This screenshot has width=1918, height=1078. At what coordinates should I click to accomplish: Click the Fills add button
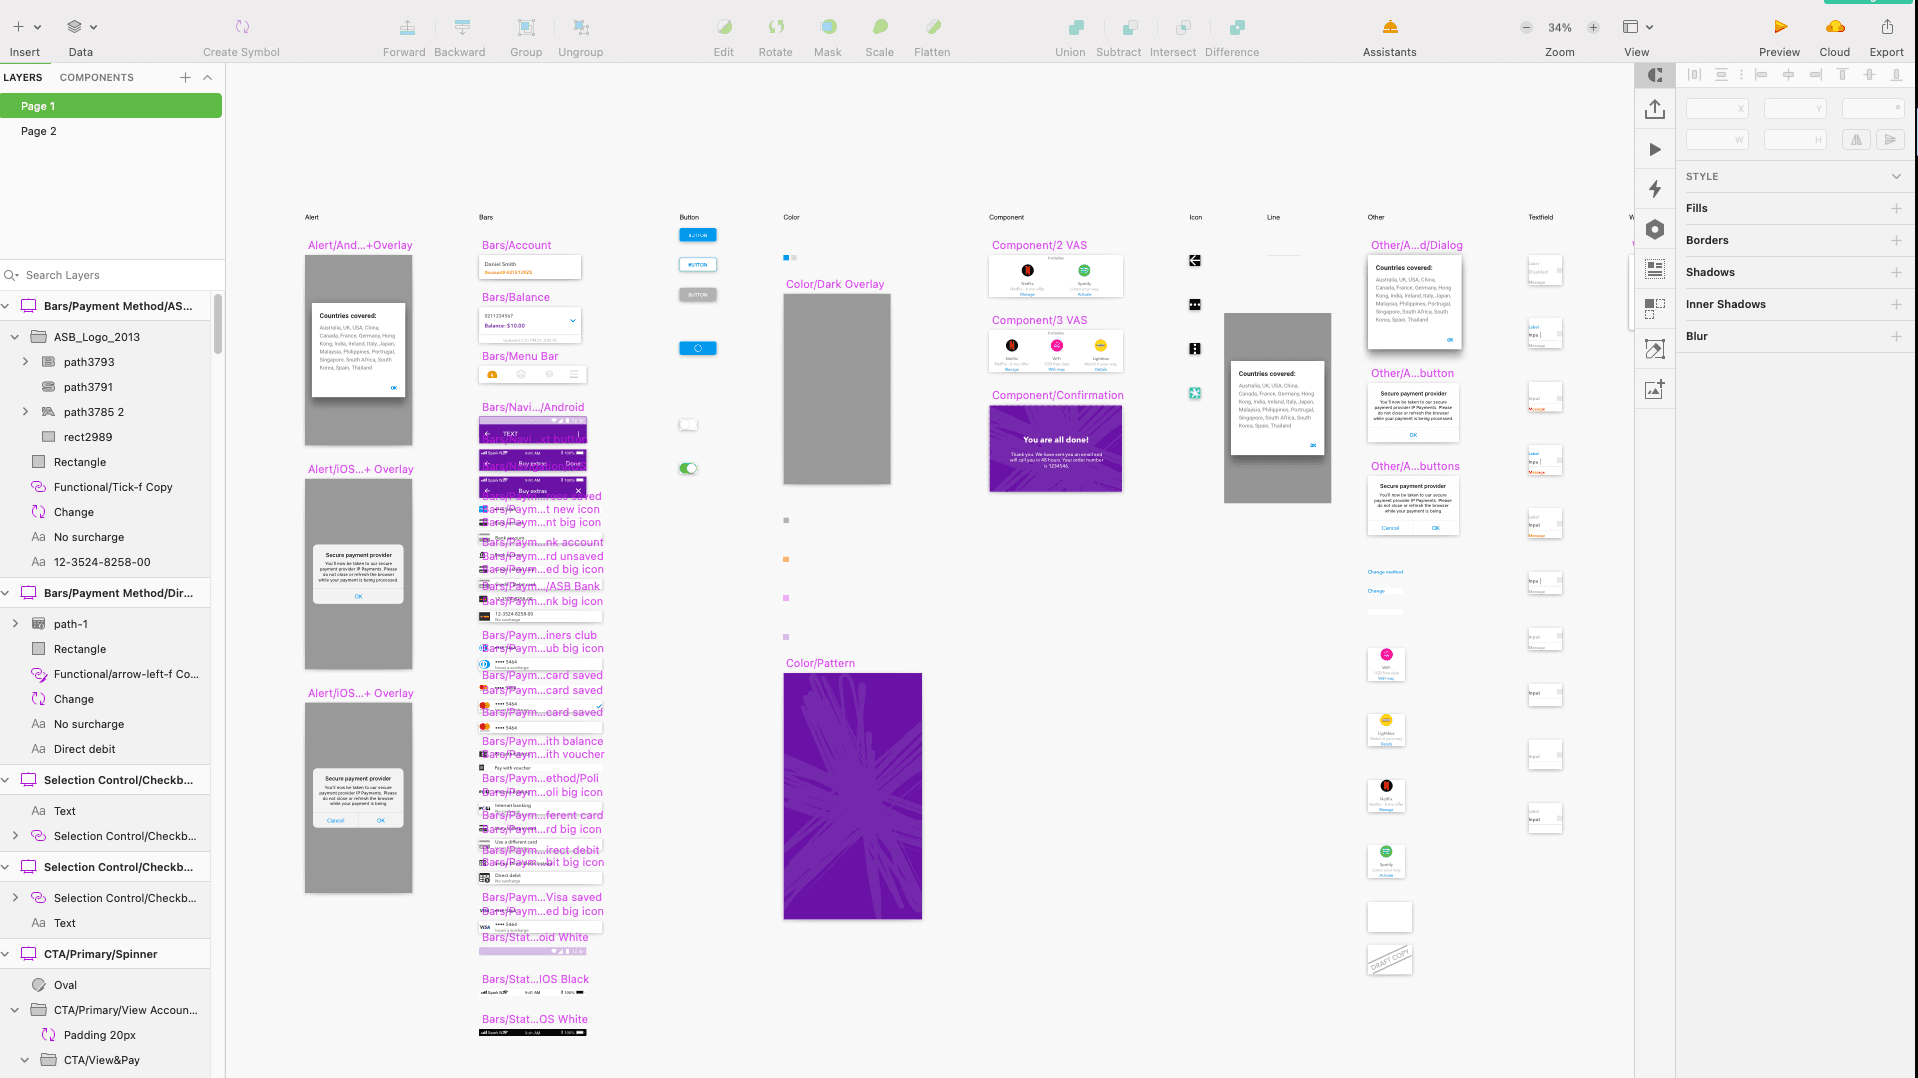tap(1896, 208)
